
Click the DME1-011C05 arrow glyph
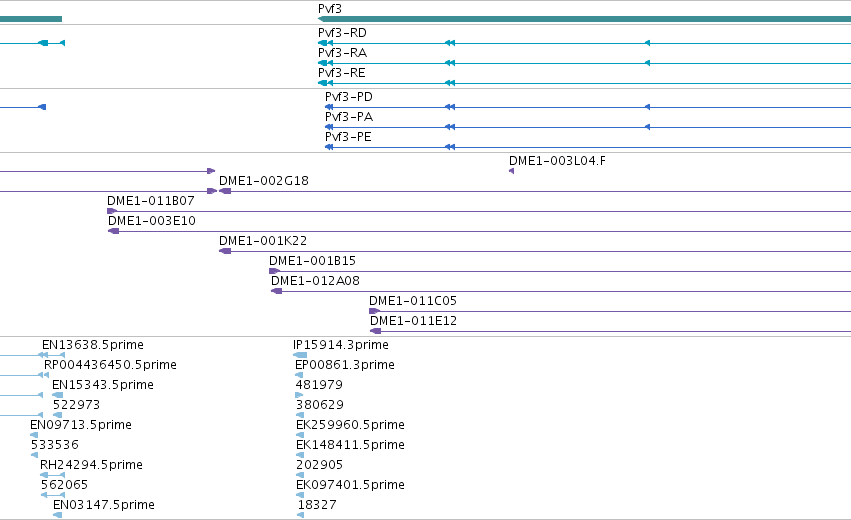coord(374,311)
